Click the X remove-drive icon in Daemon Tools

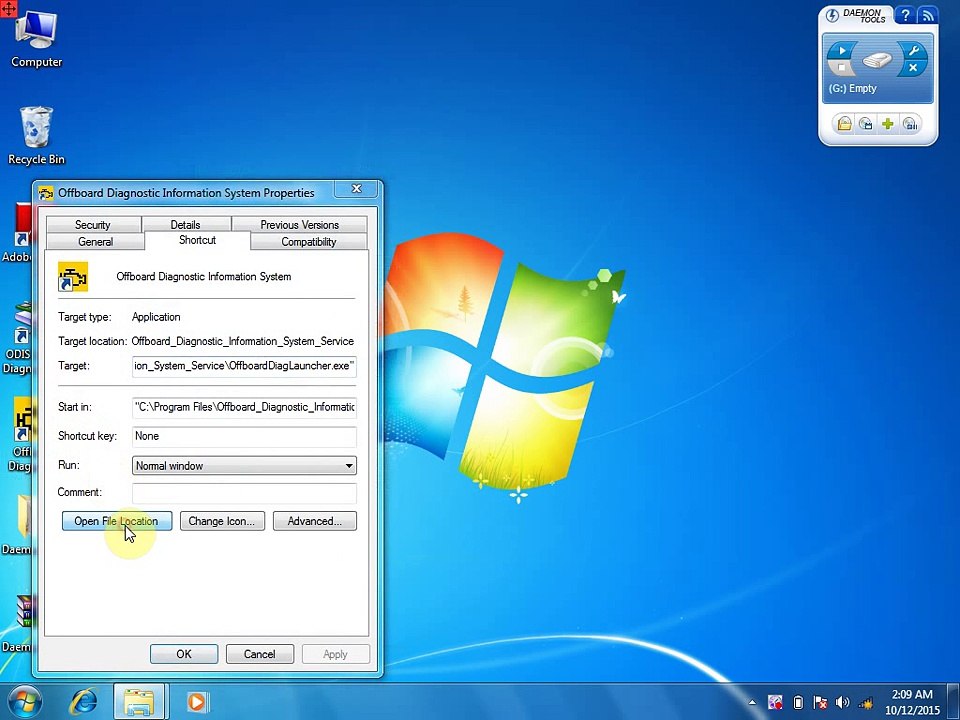(x=913, y=67)
